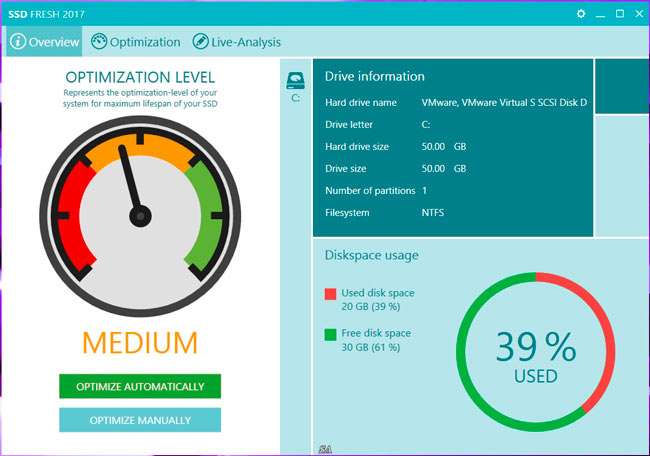Click the Optimization gauge icon
Viewport: 650px width, 456px height.
(99, 42)
